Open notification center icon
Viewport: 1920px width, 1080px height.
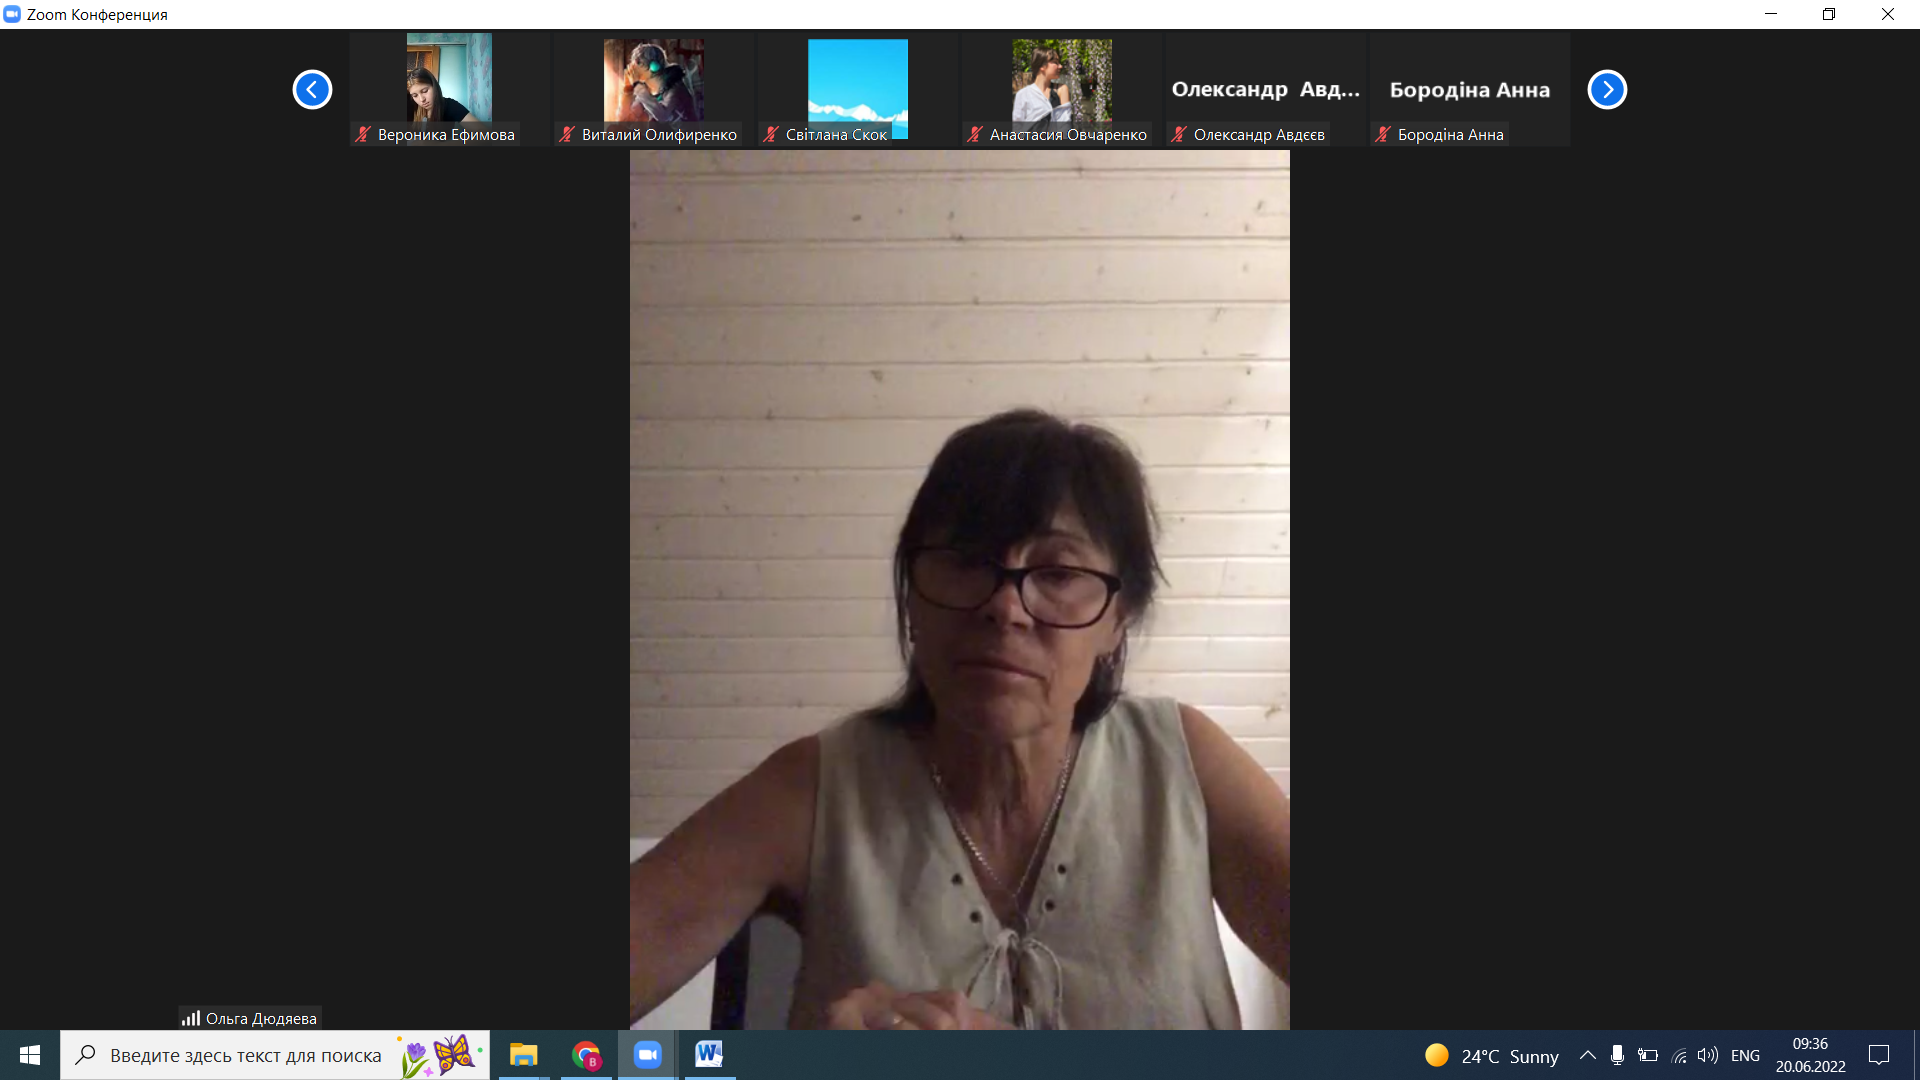tap(1879, 1055)
